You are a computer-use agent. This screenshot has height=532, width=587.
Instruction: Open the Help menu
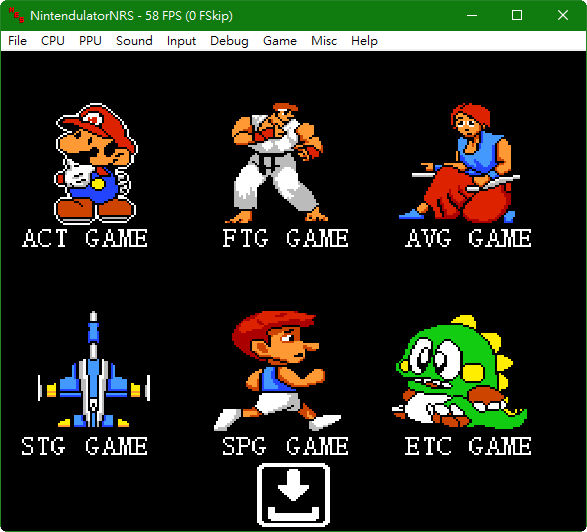(364, 40)
